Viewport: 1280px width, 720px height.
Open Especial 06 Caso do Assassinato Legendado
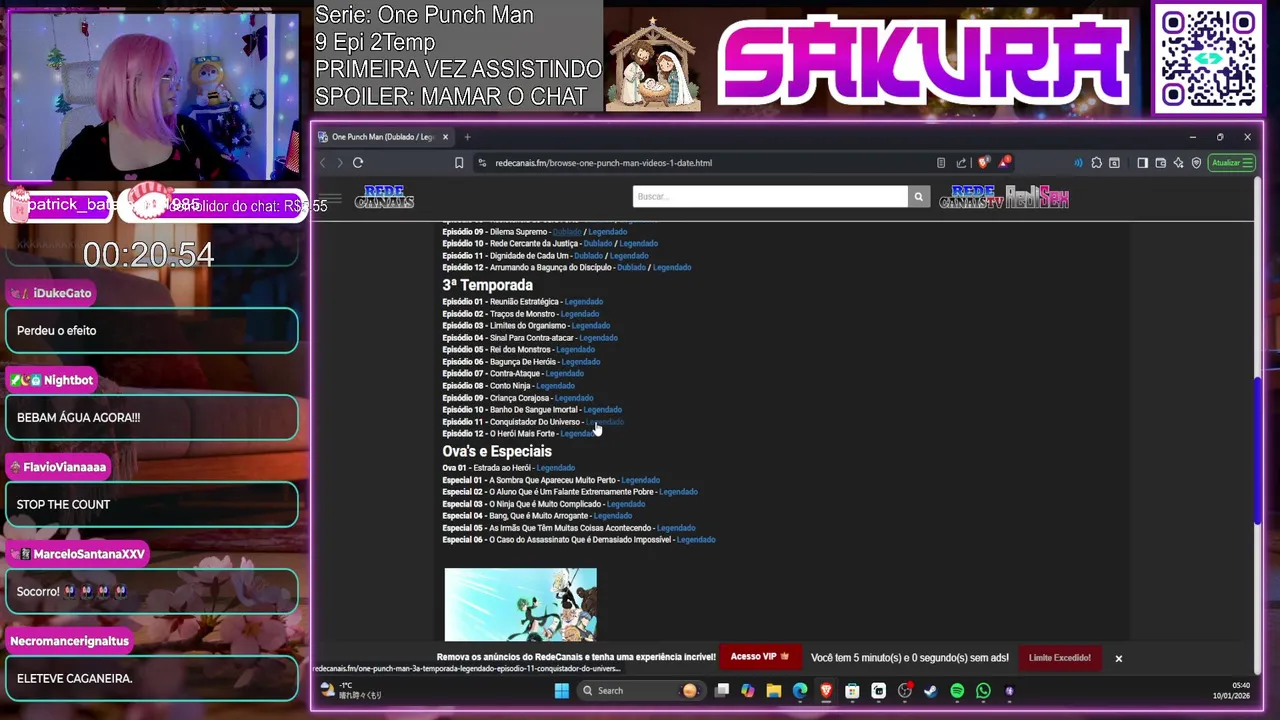696,540
